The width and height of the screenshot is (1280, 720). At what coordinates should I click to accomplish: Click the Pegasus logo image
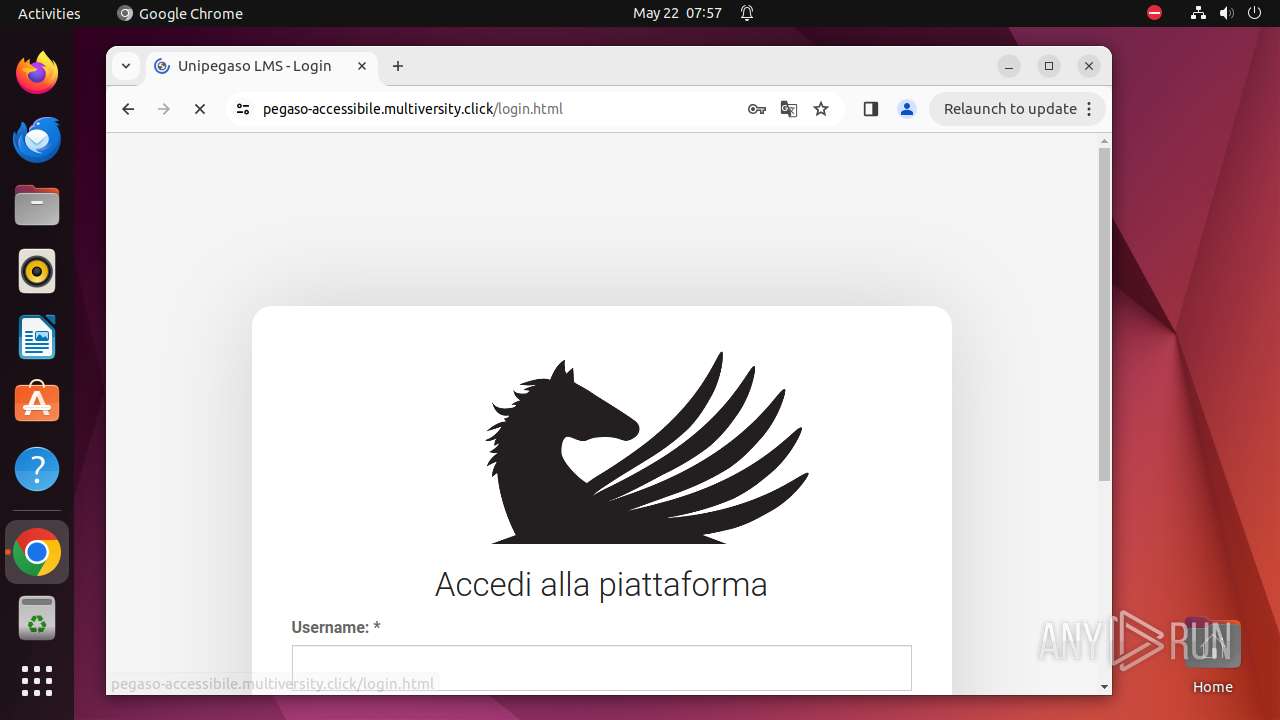(647, 447)
